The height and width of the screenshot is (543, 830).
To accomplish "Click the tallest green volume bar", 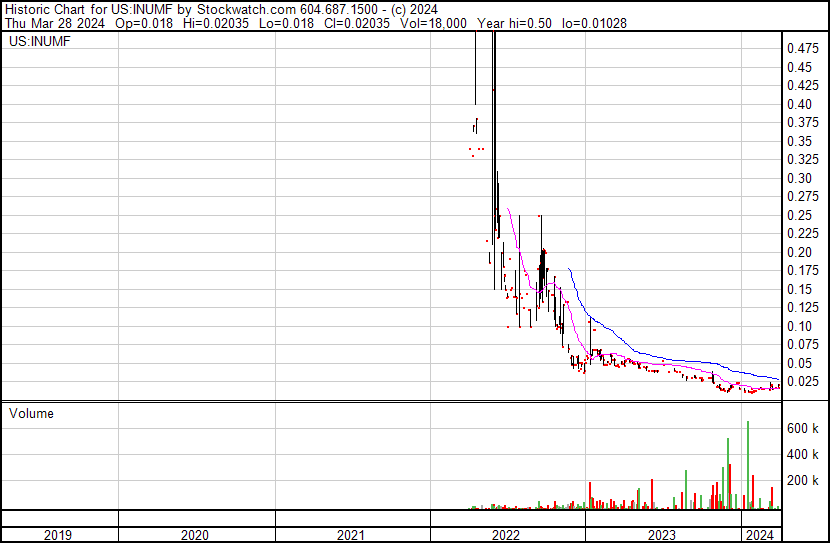I will tap(748, 465).
